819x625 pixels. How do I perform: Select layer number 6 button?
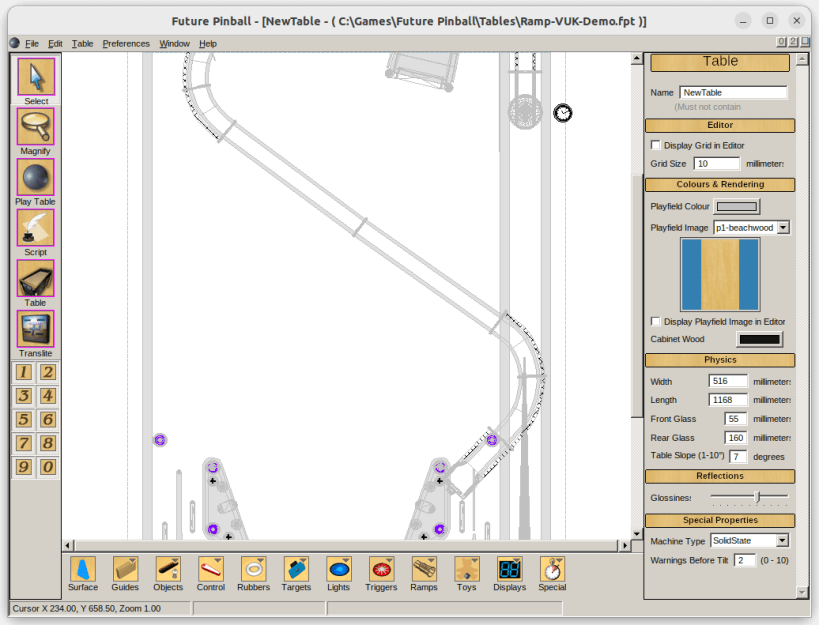click(x=48, y=419)
